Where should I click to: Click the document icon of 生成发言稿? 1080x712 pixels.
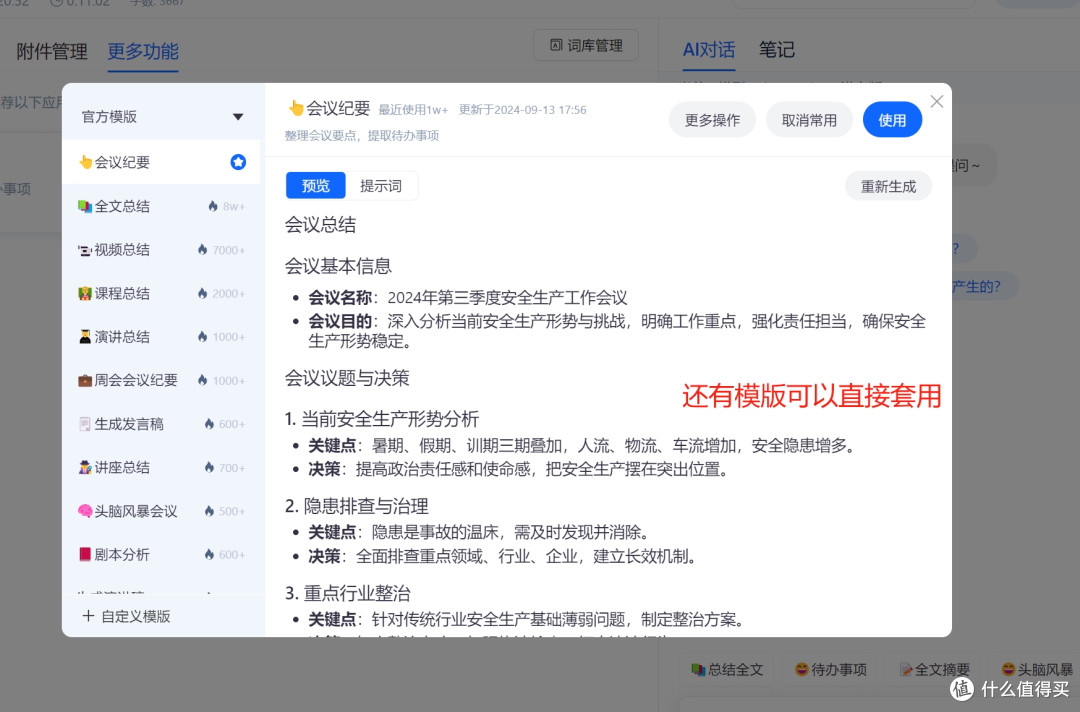click(x=85, y=424)
